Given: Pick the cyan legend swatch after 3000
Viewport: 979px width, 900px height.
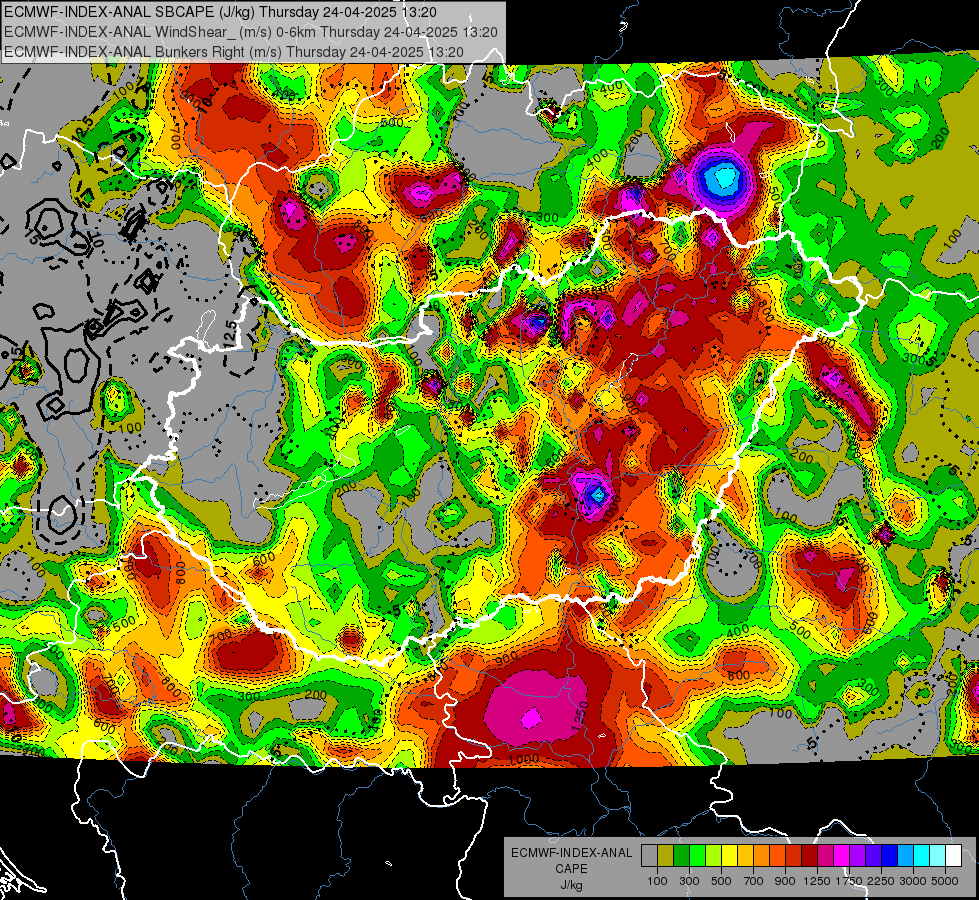Looking at the screenshot, I should [x=922, y=856].
